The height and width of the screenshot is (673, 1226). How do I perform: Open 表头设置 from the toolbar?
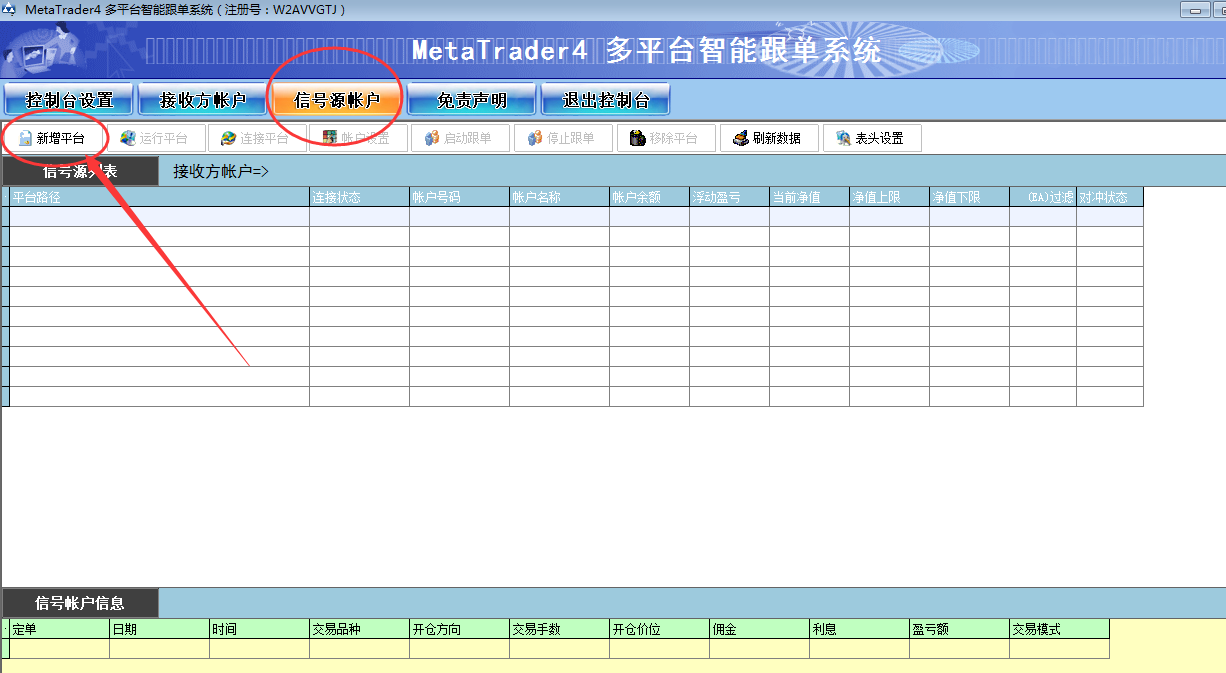click(872, 138)
